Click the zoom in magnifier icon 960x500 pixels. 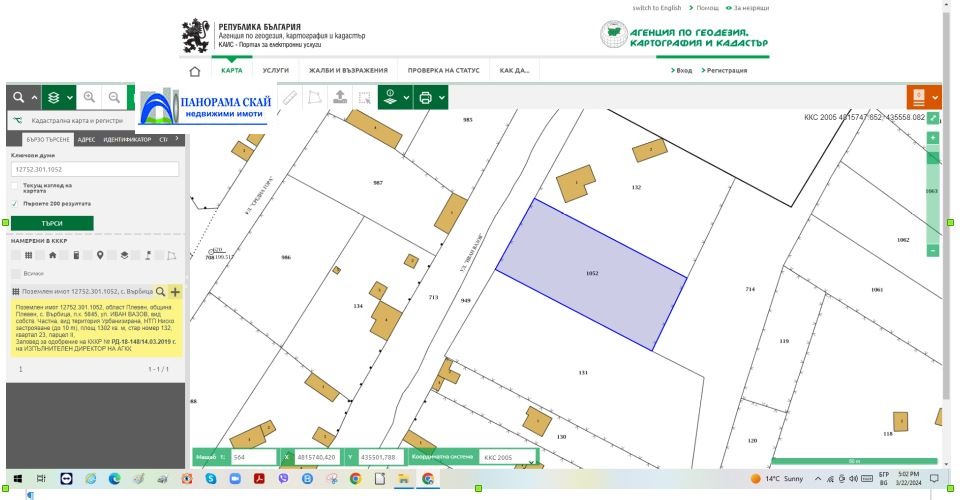coord(90,97)
